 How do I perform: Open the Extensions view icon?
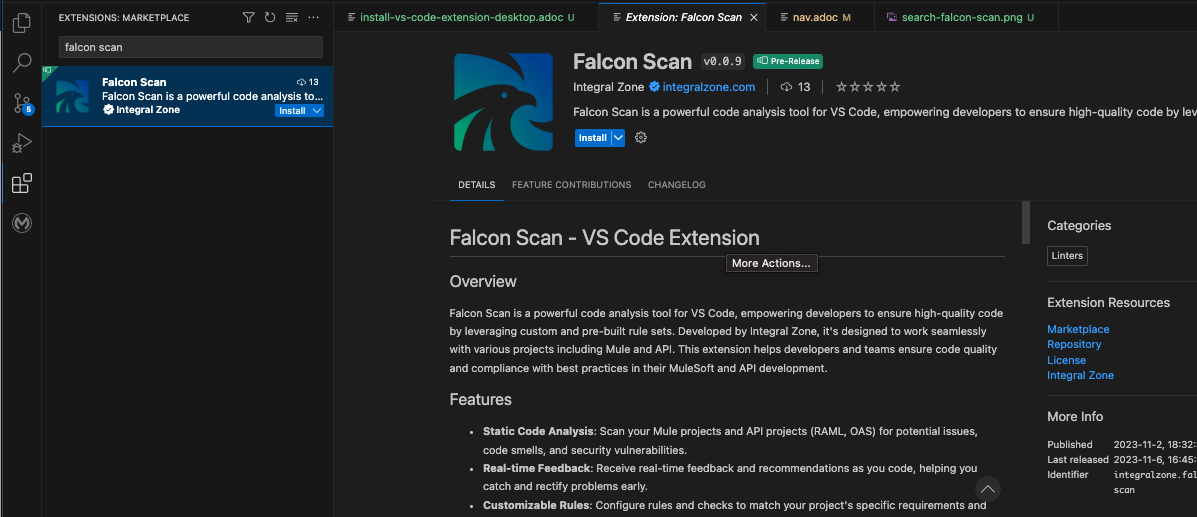coord(22,183)
